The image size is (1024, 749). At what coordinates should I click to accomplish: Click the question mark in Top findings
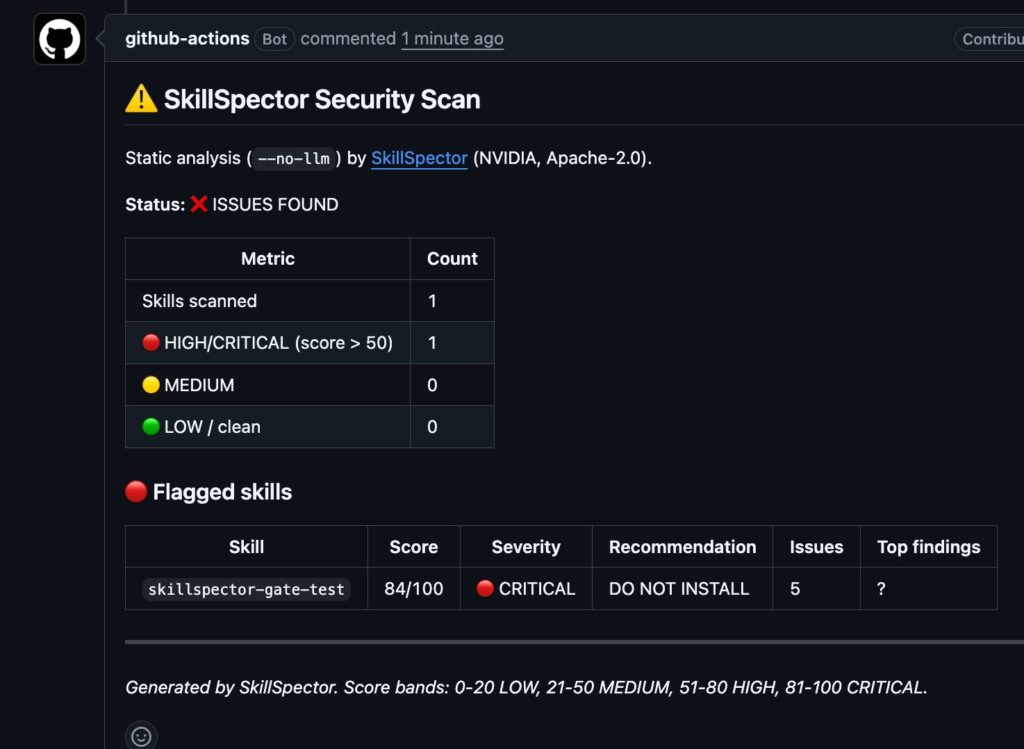pyautogui.click(x=881, y=589)
